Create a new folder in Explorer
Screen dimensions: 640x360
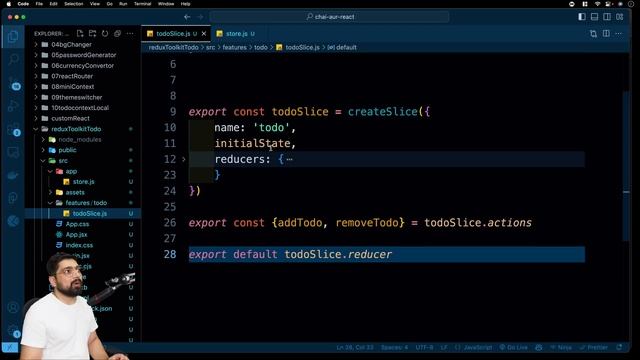93,33
